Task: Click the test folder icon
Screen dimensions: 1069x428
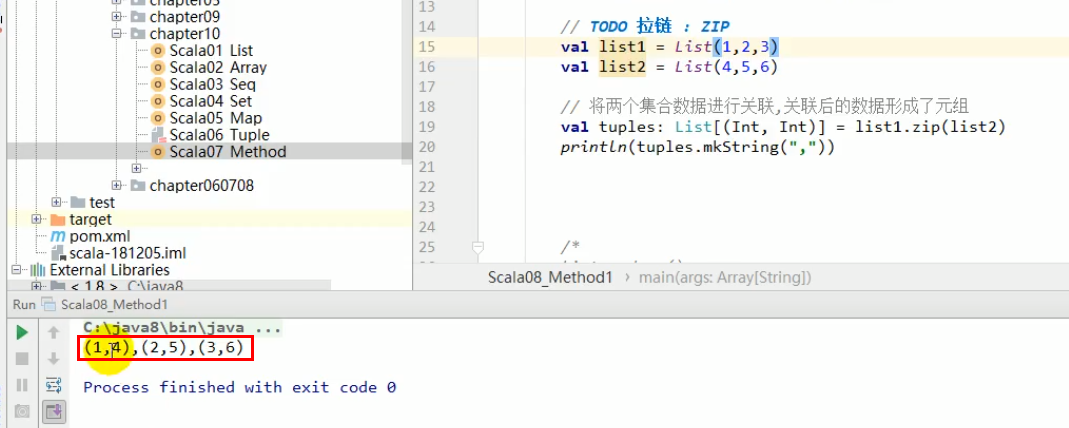Action: (78, 202)
